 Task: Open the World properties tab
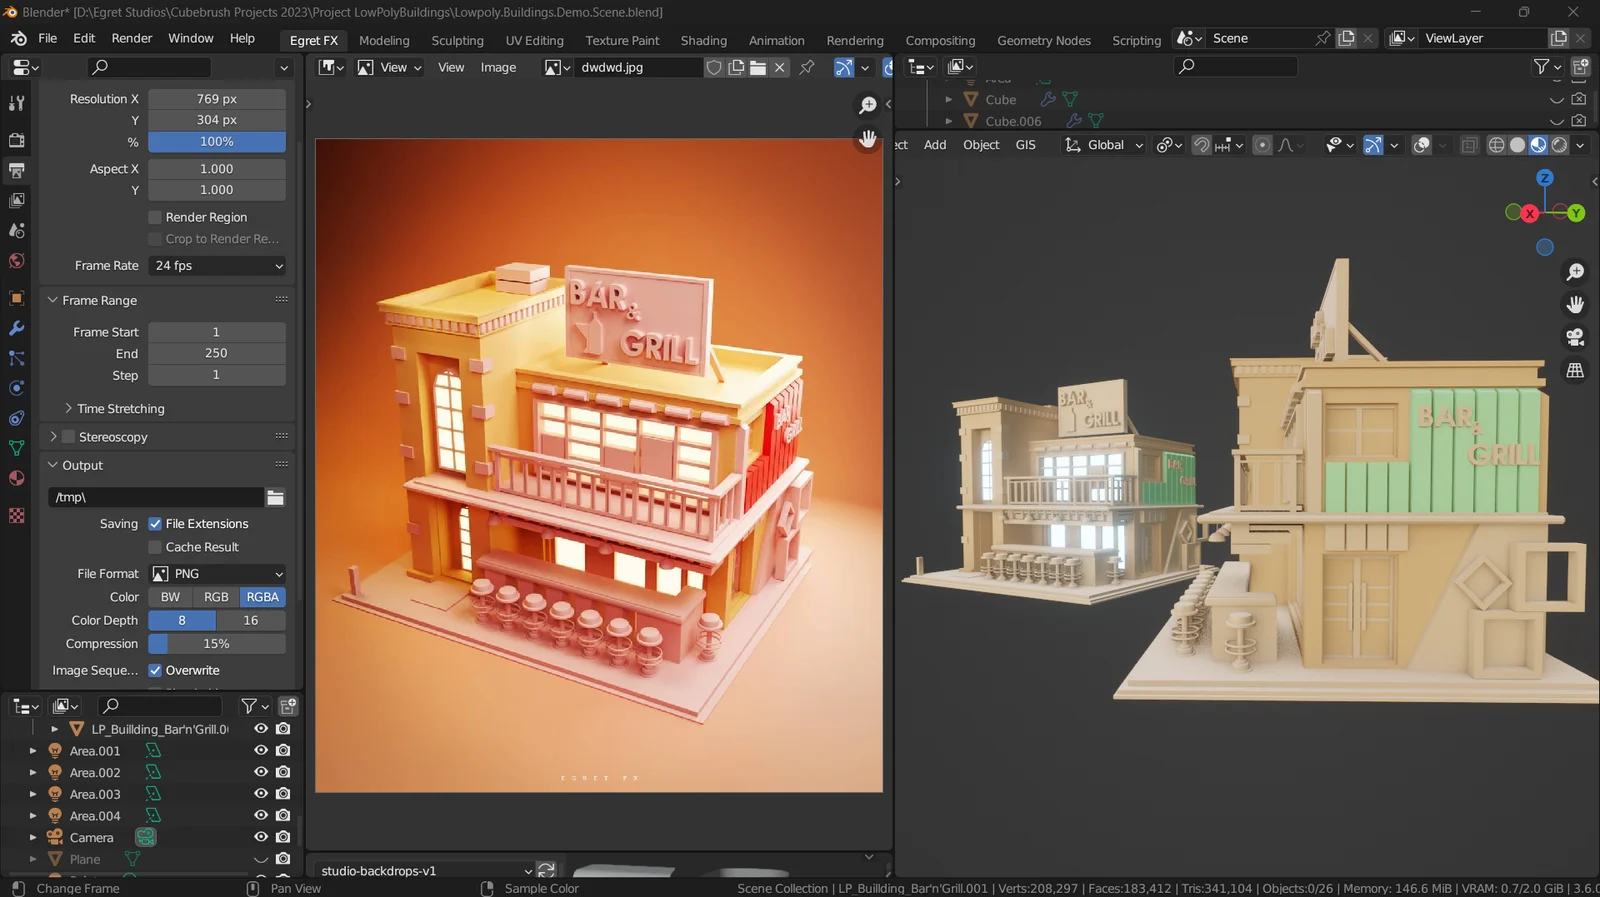click(x=16, y=261)
